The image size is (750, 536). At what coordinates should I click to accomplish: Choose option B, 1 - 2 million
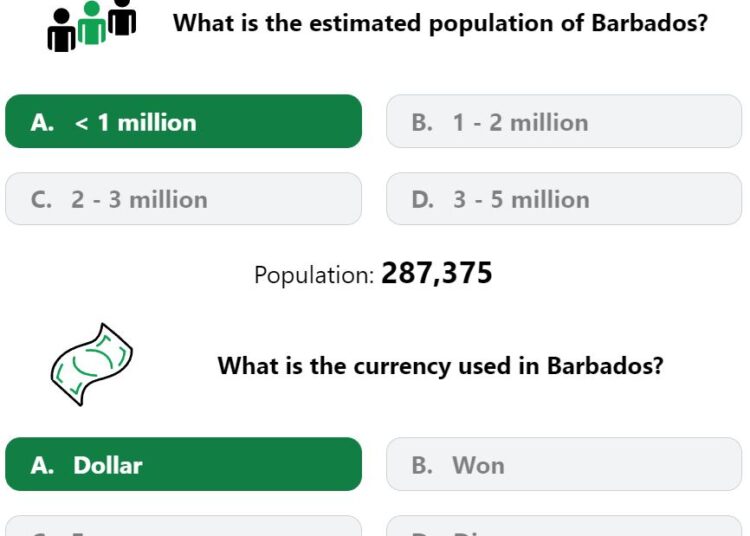click(x=564, y=121)
